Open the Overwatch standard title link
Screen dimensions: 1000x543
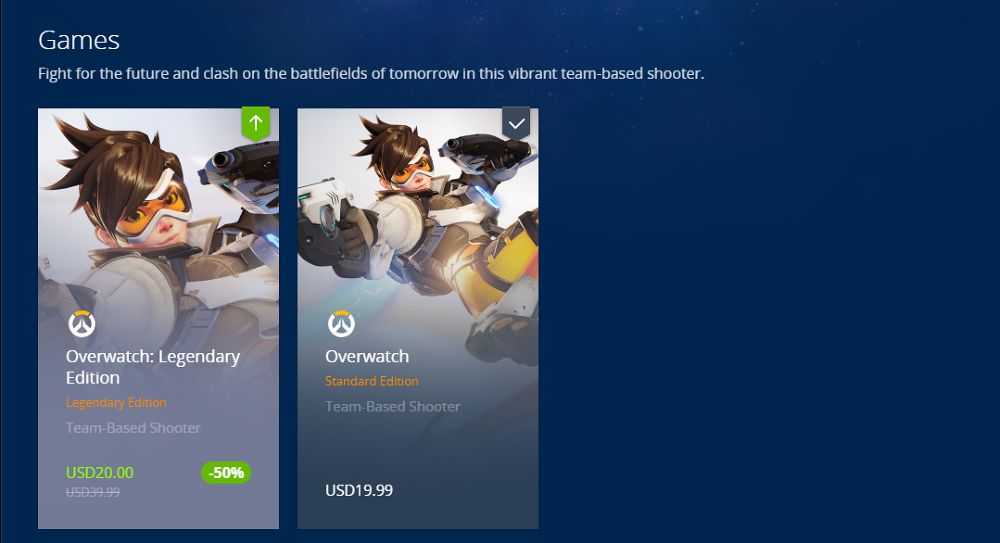[367, 356]
